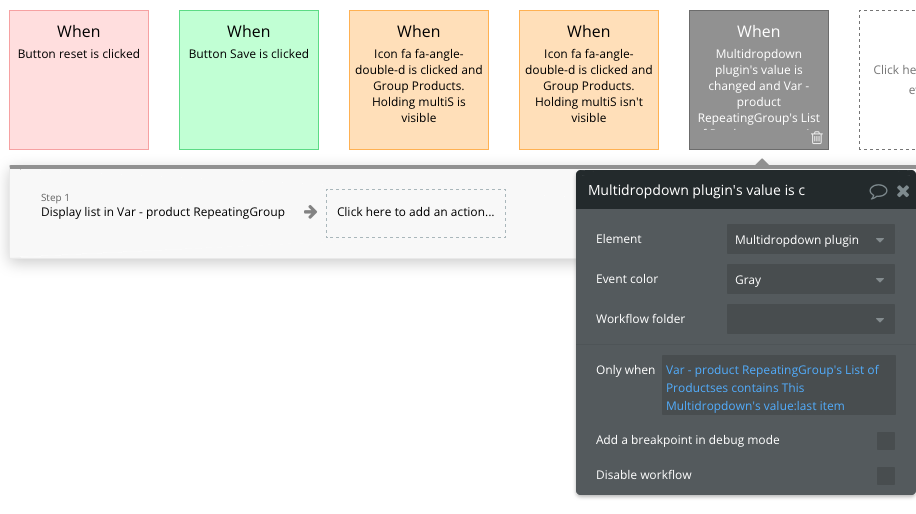Select the icon clicked multiS isn't visible event

click(x=589, y=80)
